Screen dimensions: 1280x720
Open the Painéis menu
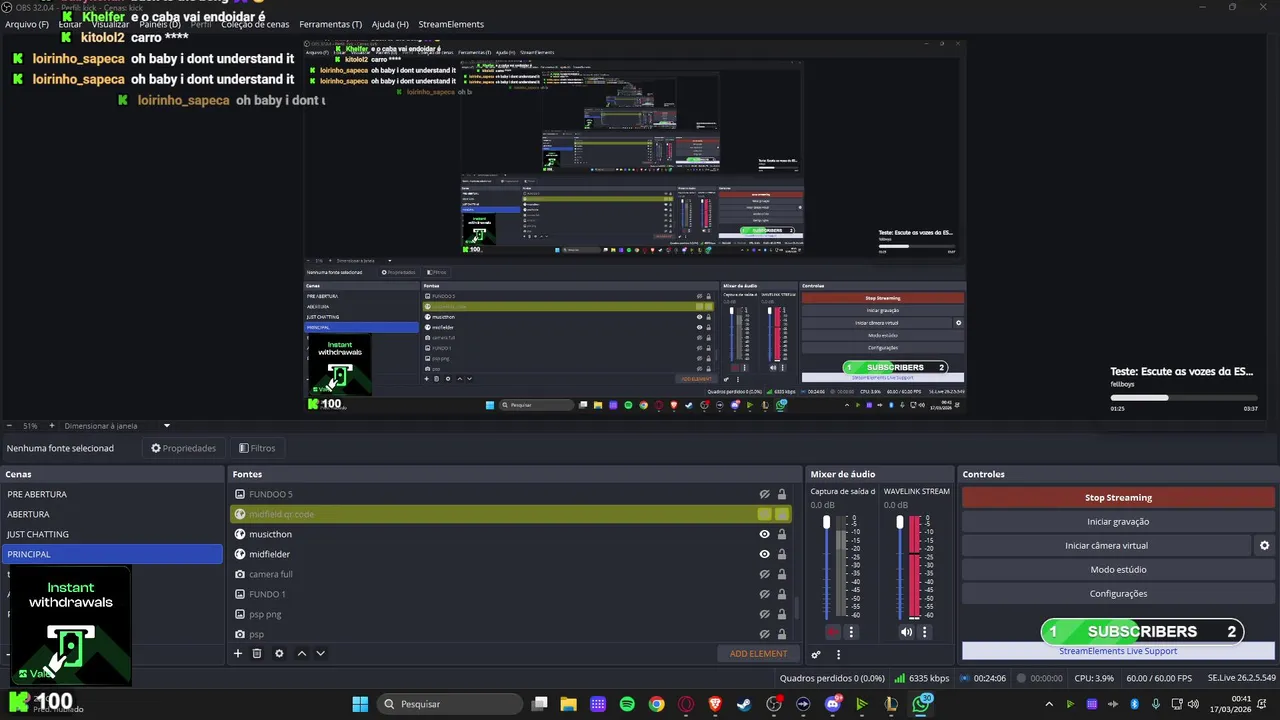(160, 24)
